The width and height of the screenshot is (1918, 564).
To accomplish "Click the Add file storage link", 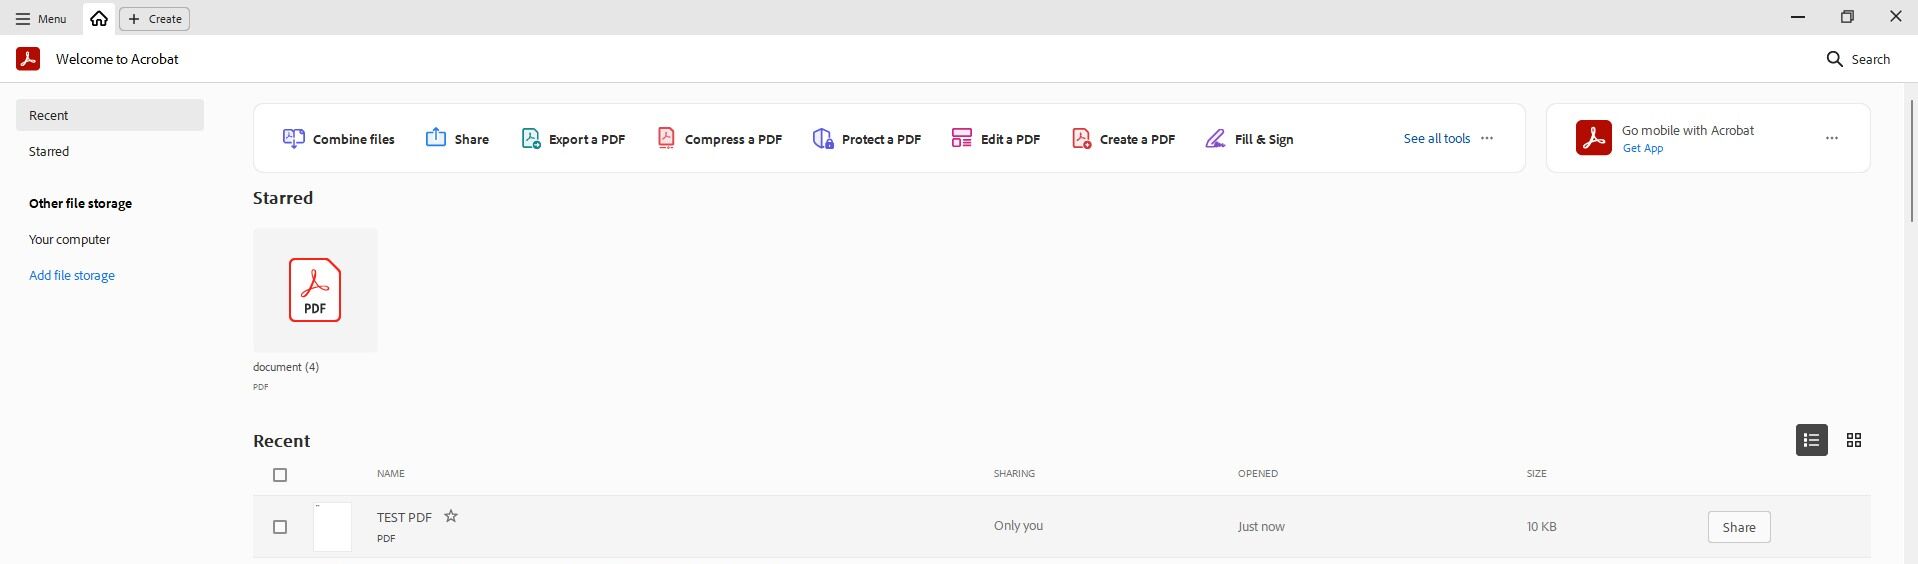I will pos(72,275).
